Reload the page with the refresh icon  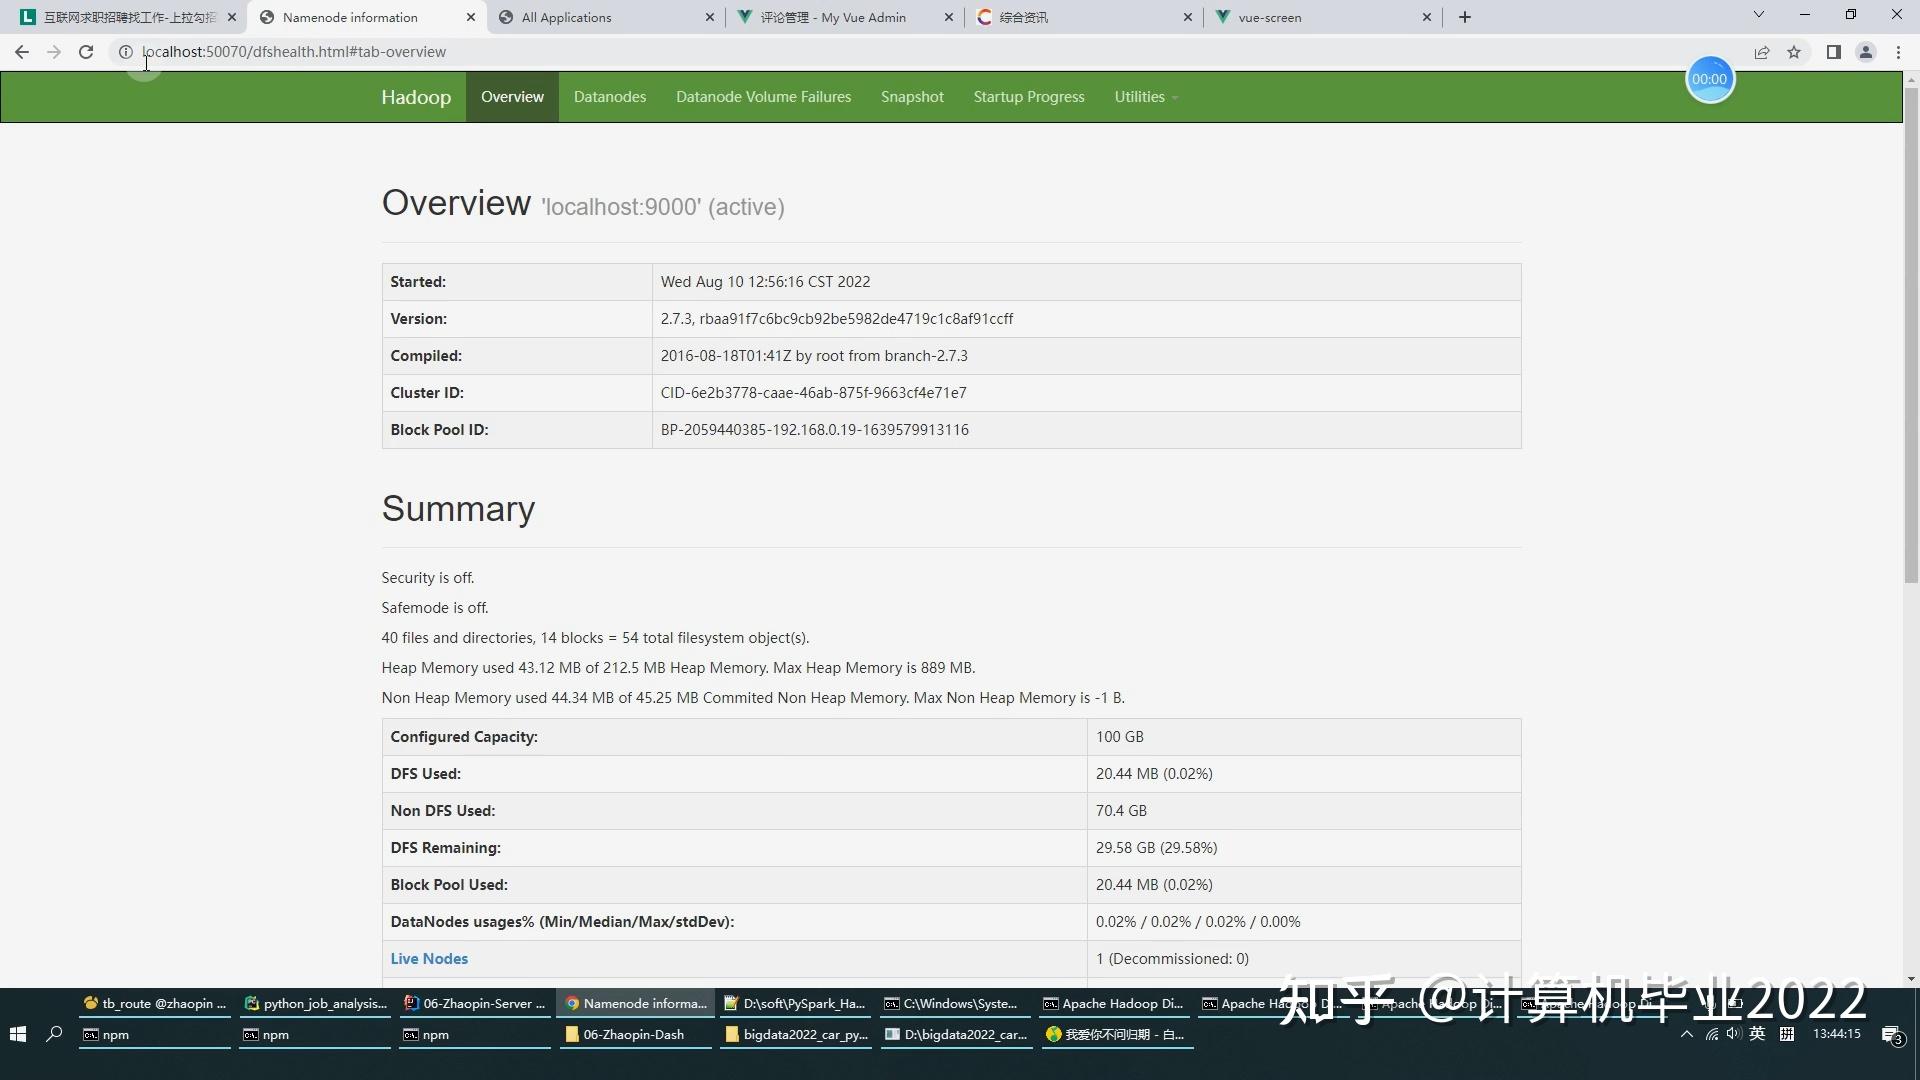[86, 52]
